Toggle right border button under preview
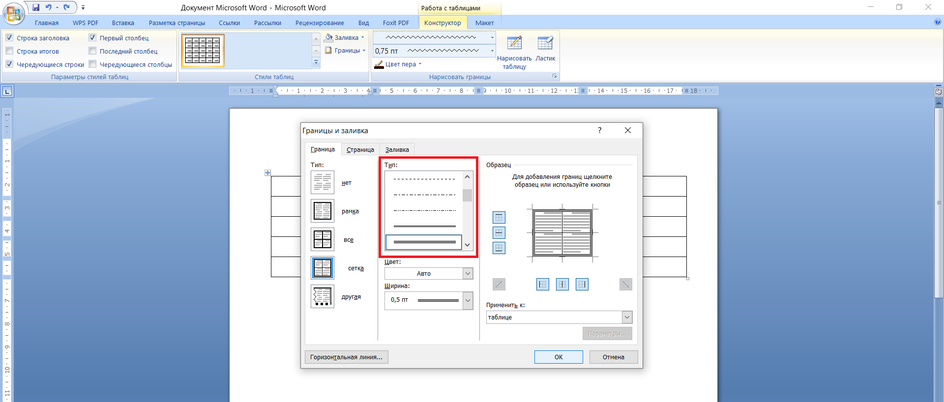This screenshot has width=944, height=402. pos(582,284)
